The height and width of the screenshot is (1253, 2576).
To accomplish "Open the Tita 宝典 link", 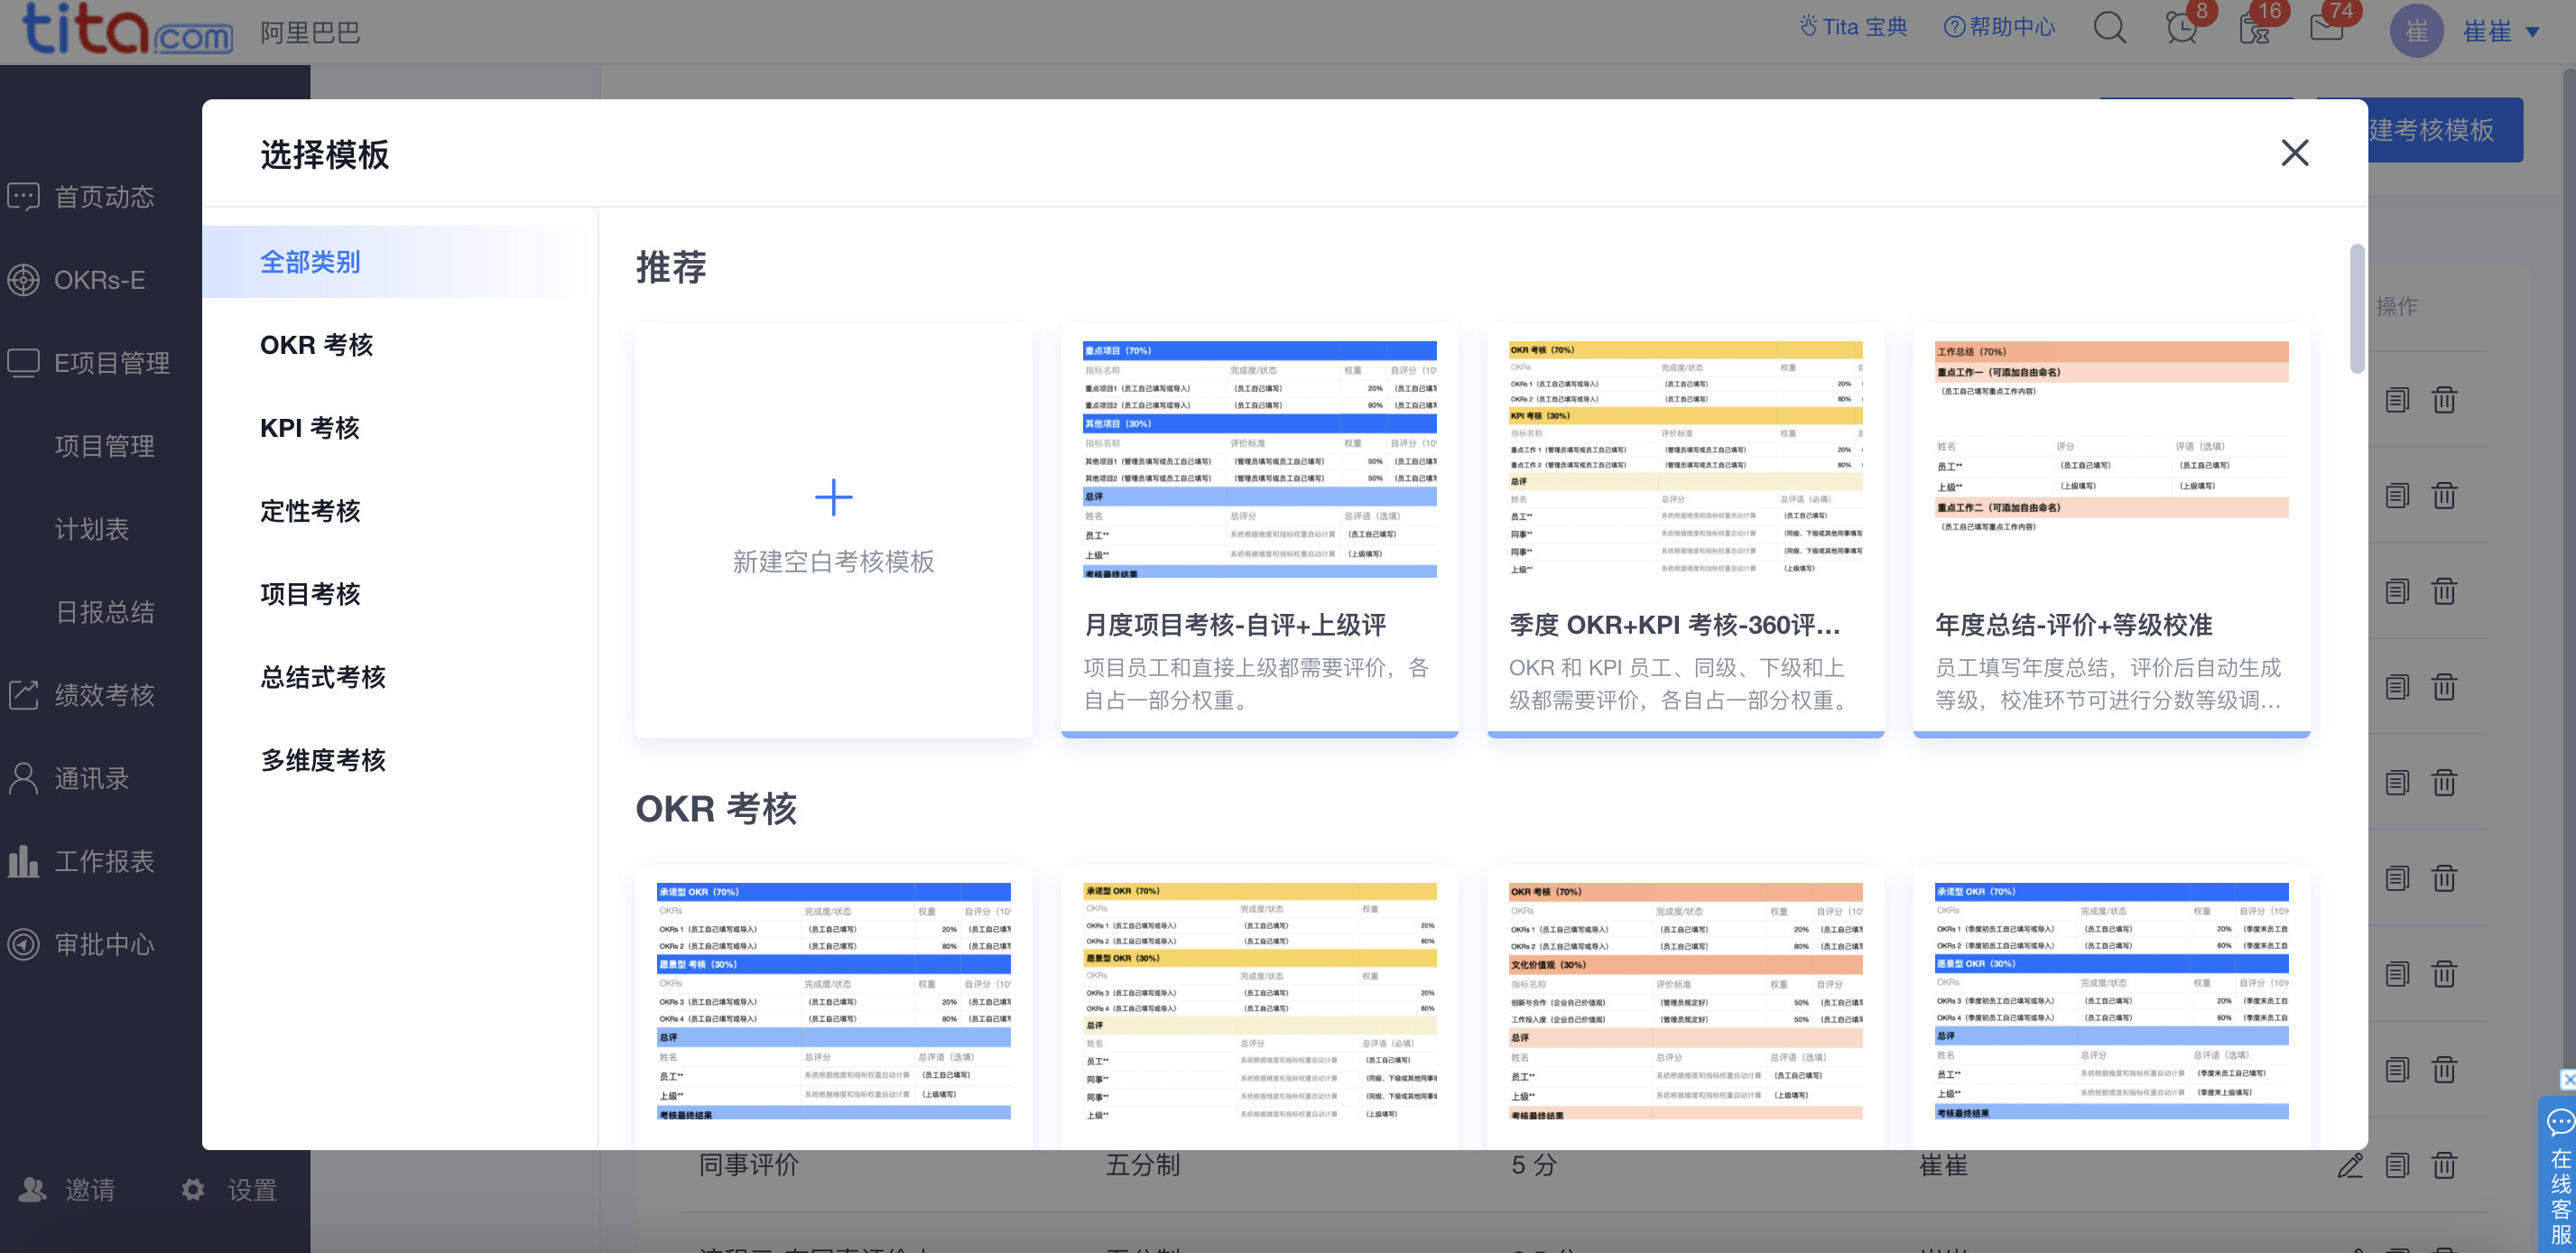I will coord(1853,27).
